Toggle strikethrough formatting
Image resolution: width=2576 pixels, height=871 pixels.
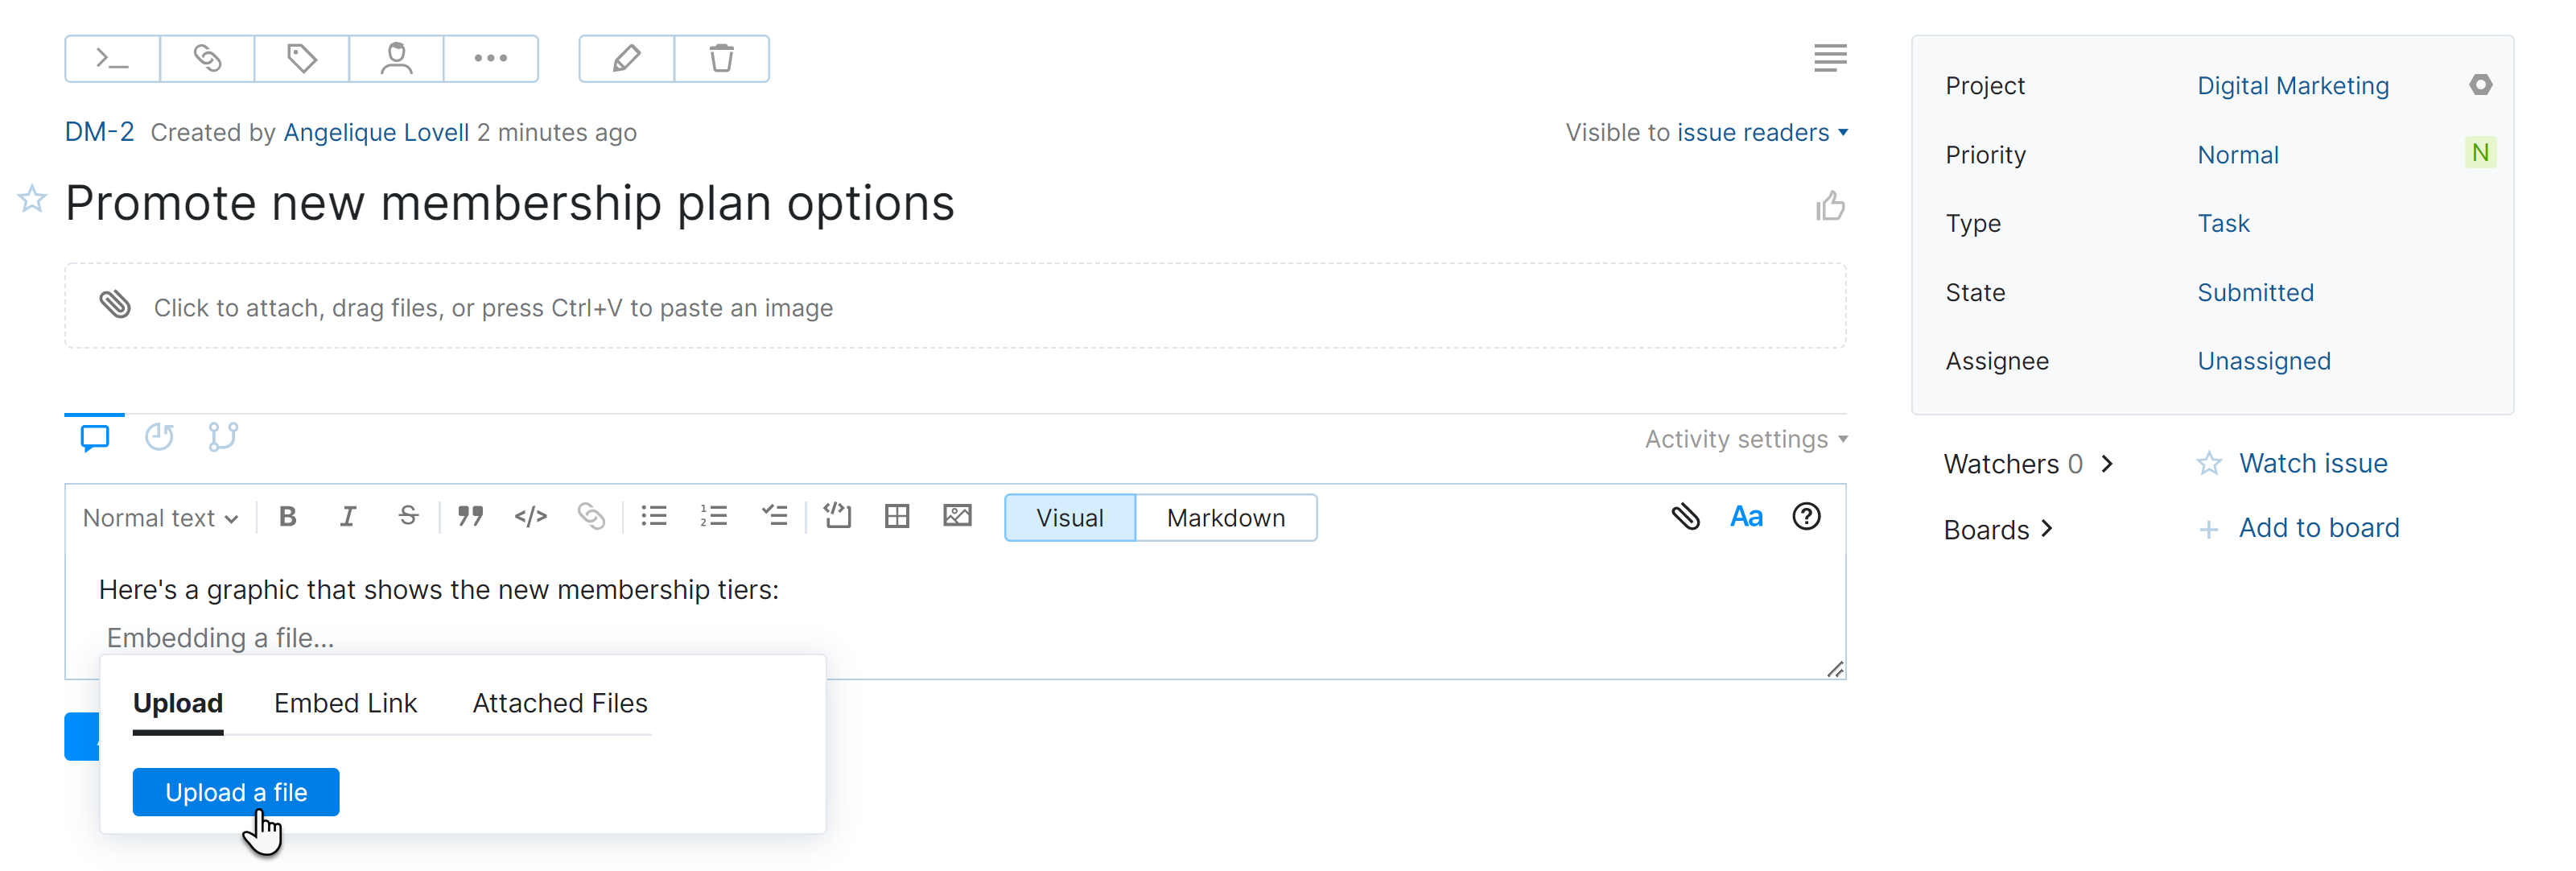pos(408,516)
